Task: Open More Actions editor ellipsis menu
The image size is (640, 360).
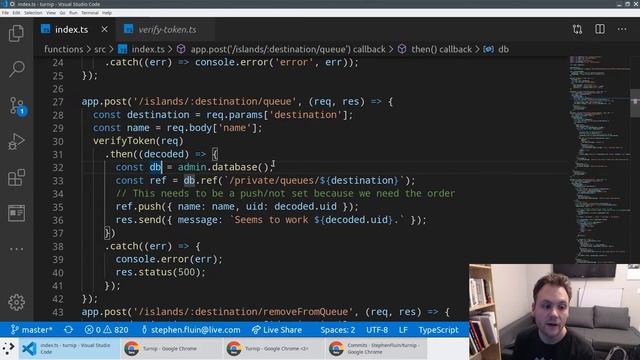Action: point(622,29)
